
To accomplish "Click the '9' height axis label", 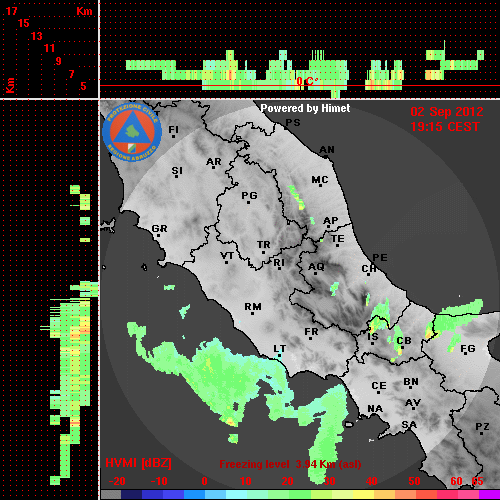I will point(59,61).
